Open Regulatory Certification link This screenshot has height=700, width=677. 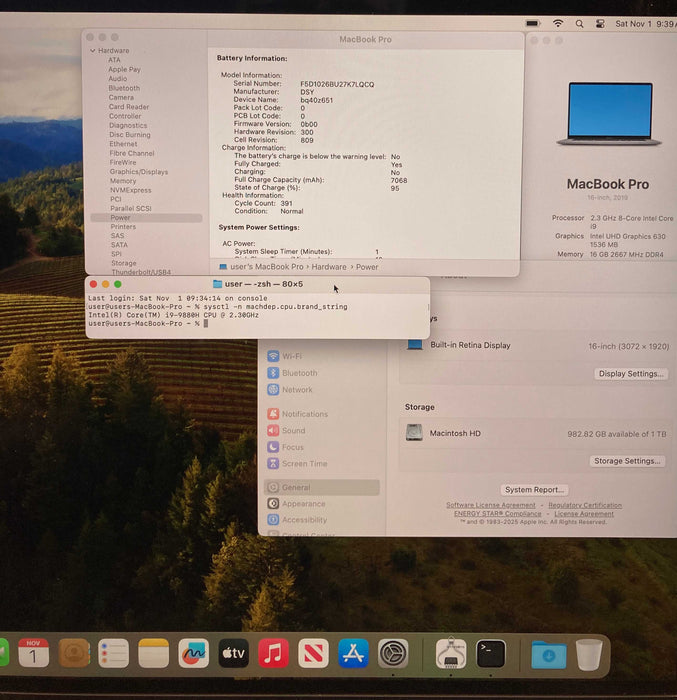585,505
